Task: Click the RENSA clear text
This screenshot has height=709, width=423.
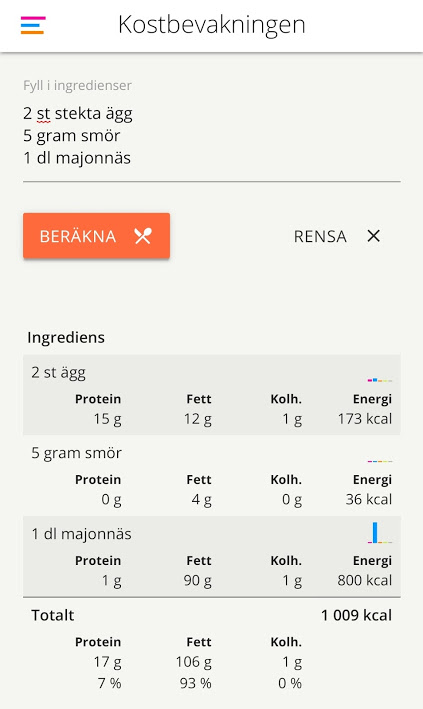Action: pyautogui.click(x=320, y=236)
